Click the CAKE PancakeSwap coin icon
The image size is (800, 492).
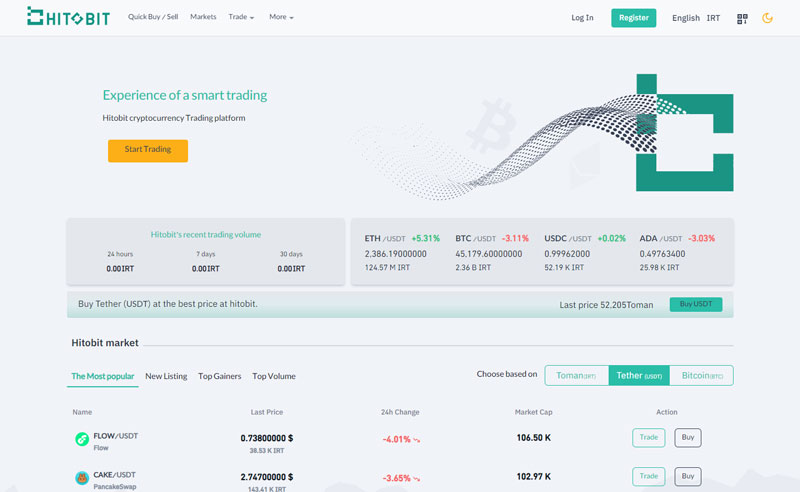tap(82, 478)
